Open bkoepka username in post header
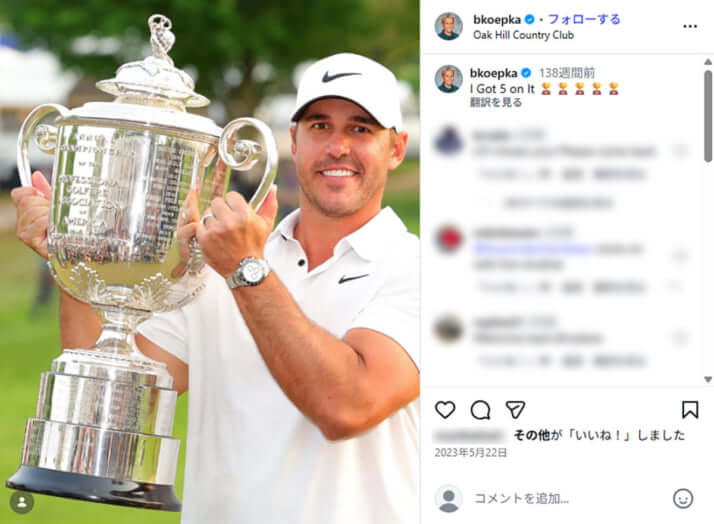 [x=497, y=20]
